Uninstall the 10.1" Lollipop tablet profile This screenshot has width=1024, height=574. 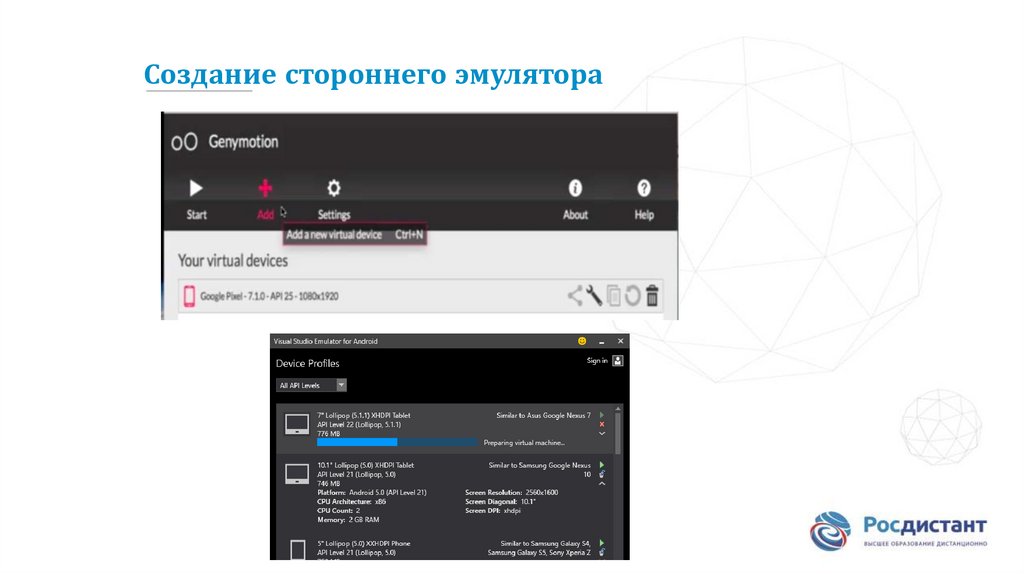coord(601,474)
